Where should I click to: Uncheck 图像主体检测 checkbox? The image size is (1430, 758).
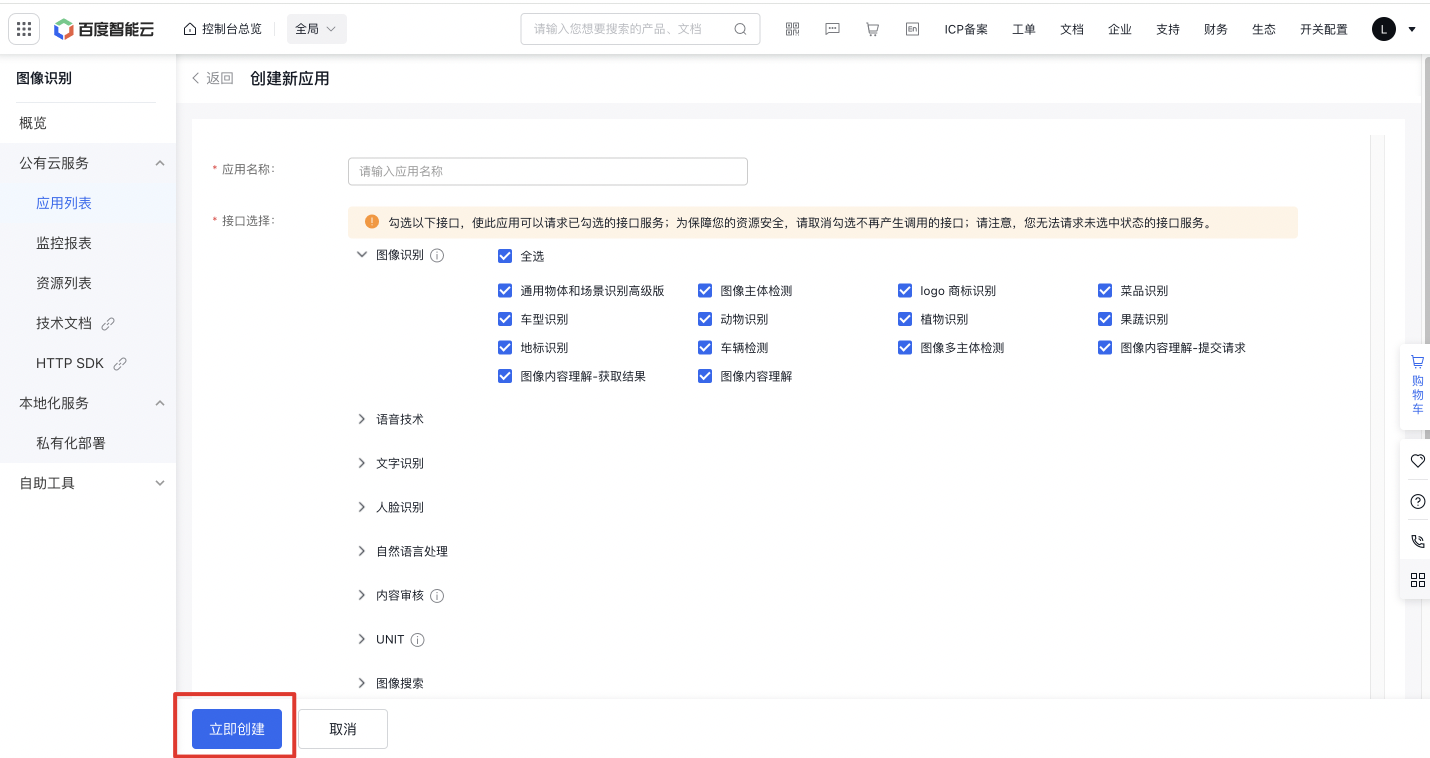[705, 291]
